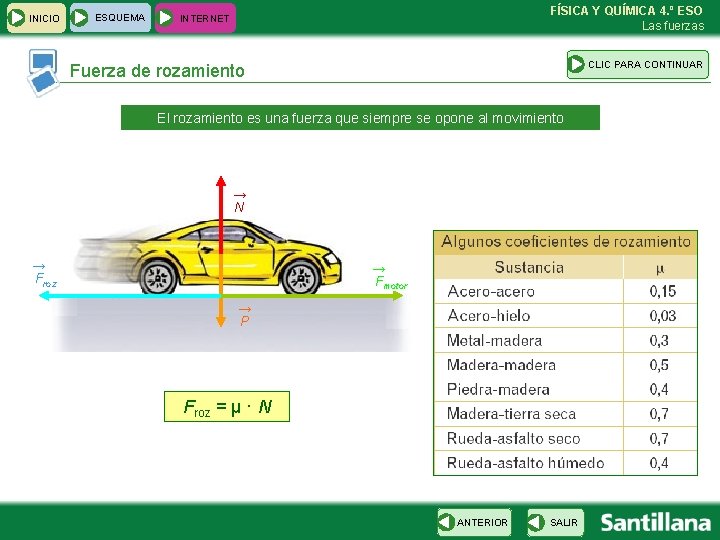Click the 'μ' column header
The image size is (720, 540).
click(x=660, y=267)
